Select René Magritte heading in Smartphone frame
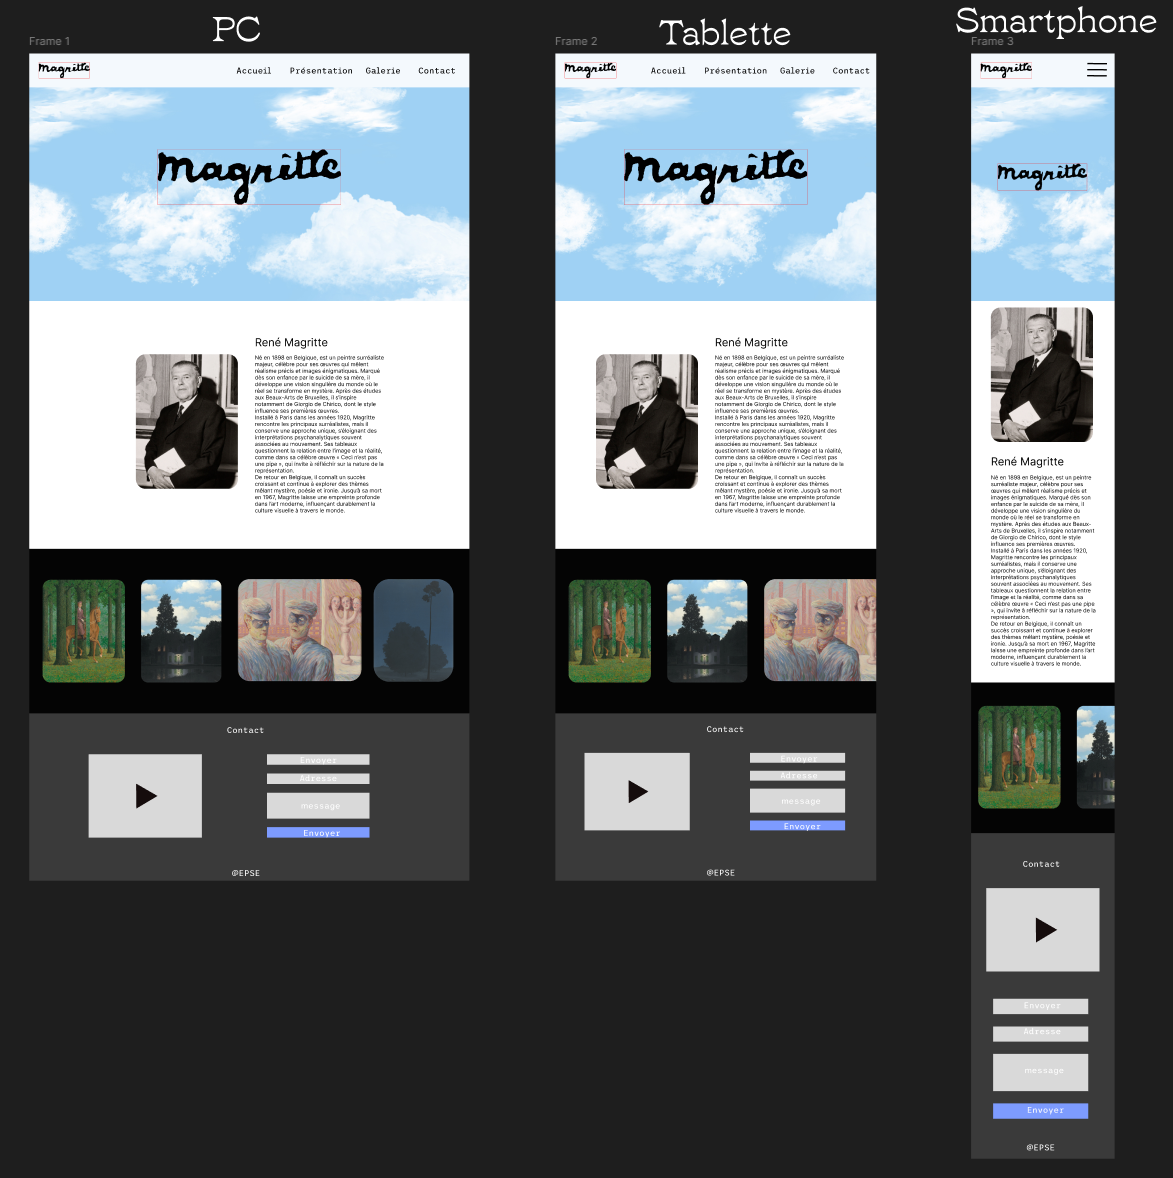 tap(1027, 461)
